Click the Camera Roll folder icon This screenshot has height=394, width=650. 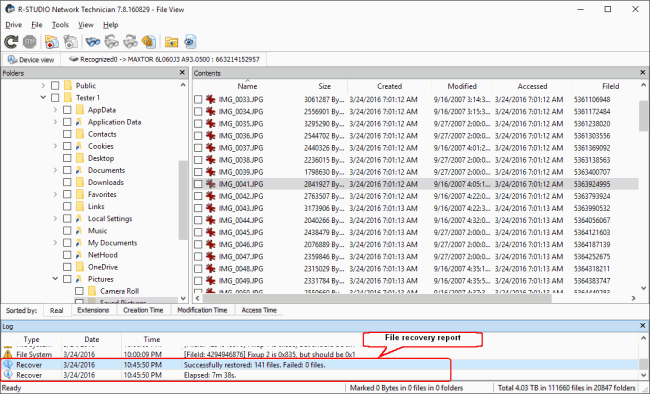point(92,291)
